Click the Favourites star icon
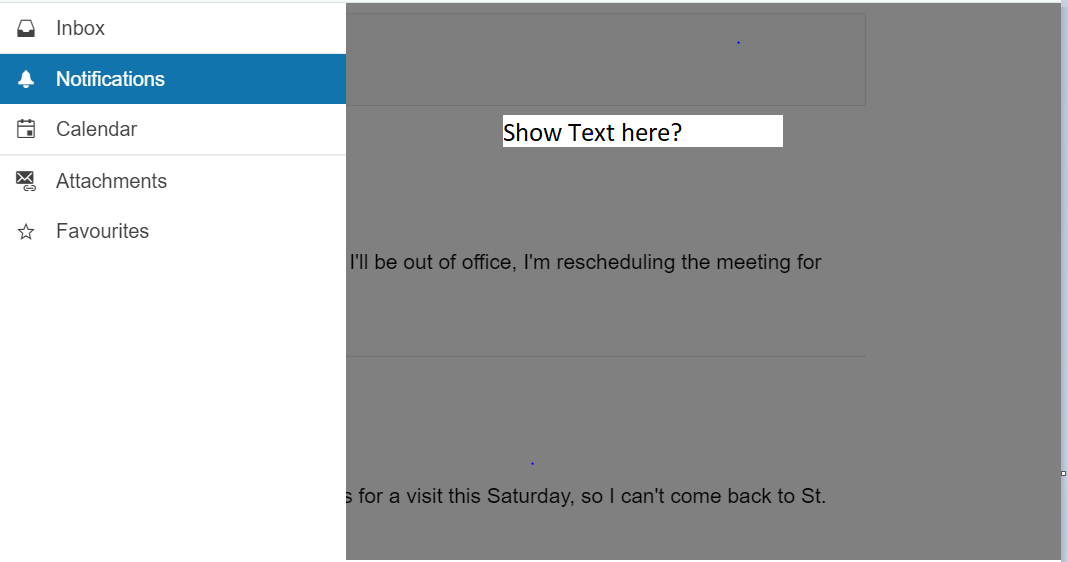The image size is (1068, 562). pos(27,232)
